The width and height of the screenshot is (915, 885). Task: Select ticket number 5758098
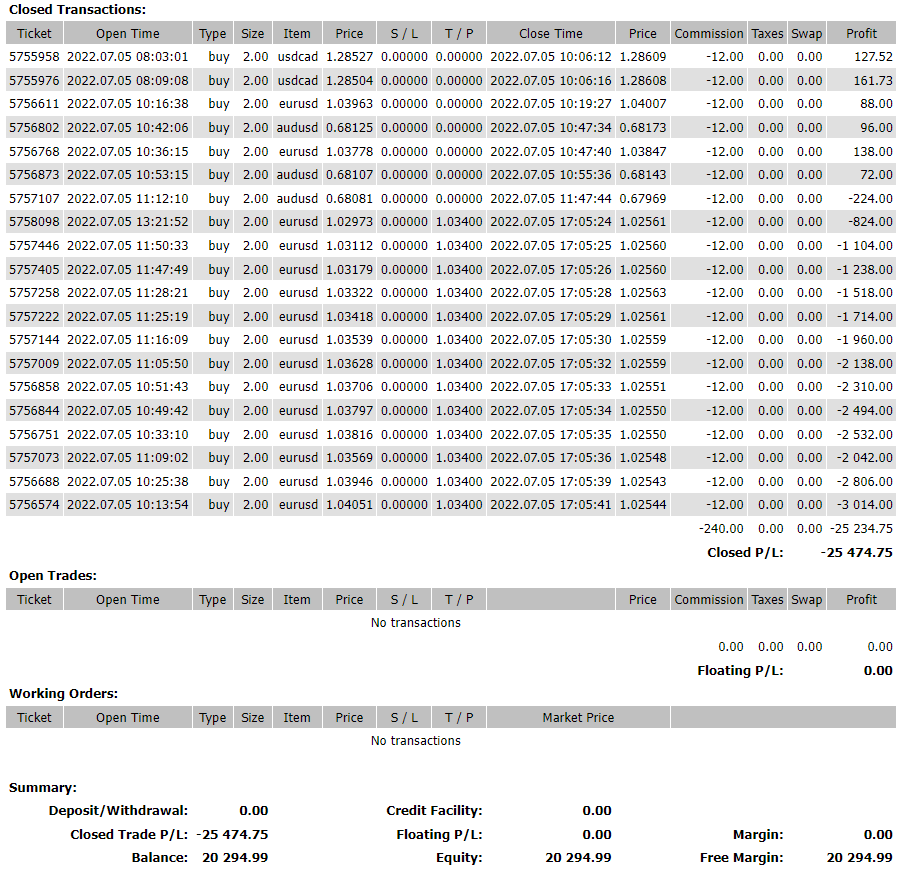[34, 222]
